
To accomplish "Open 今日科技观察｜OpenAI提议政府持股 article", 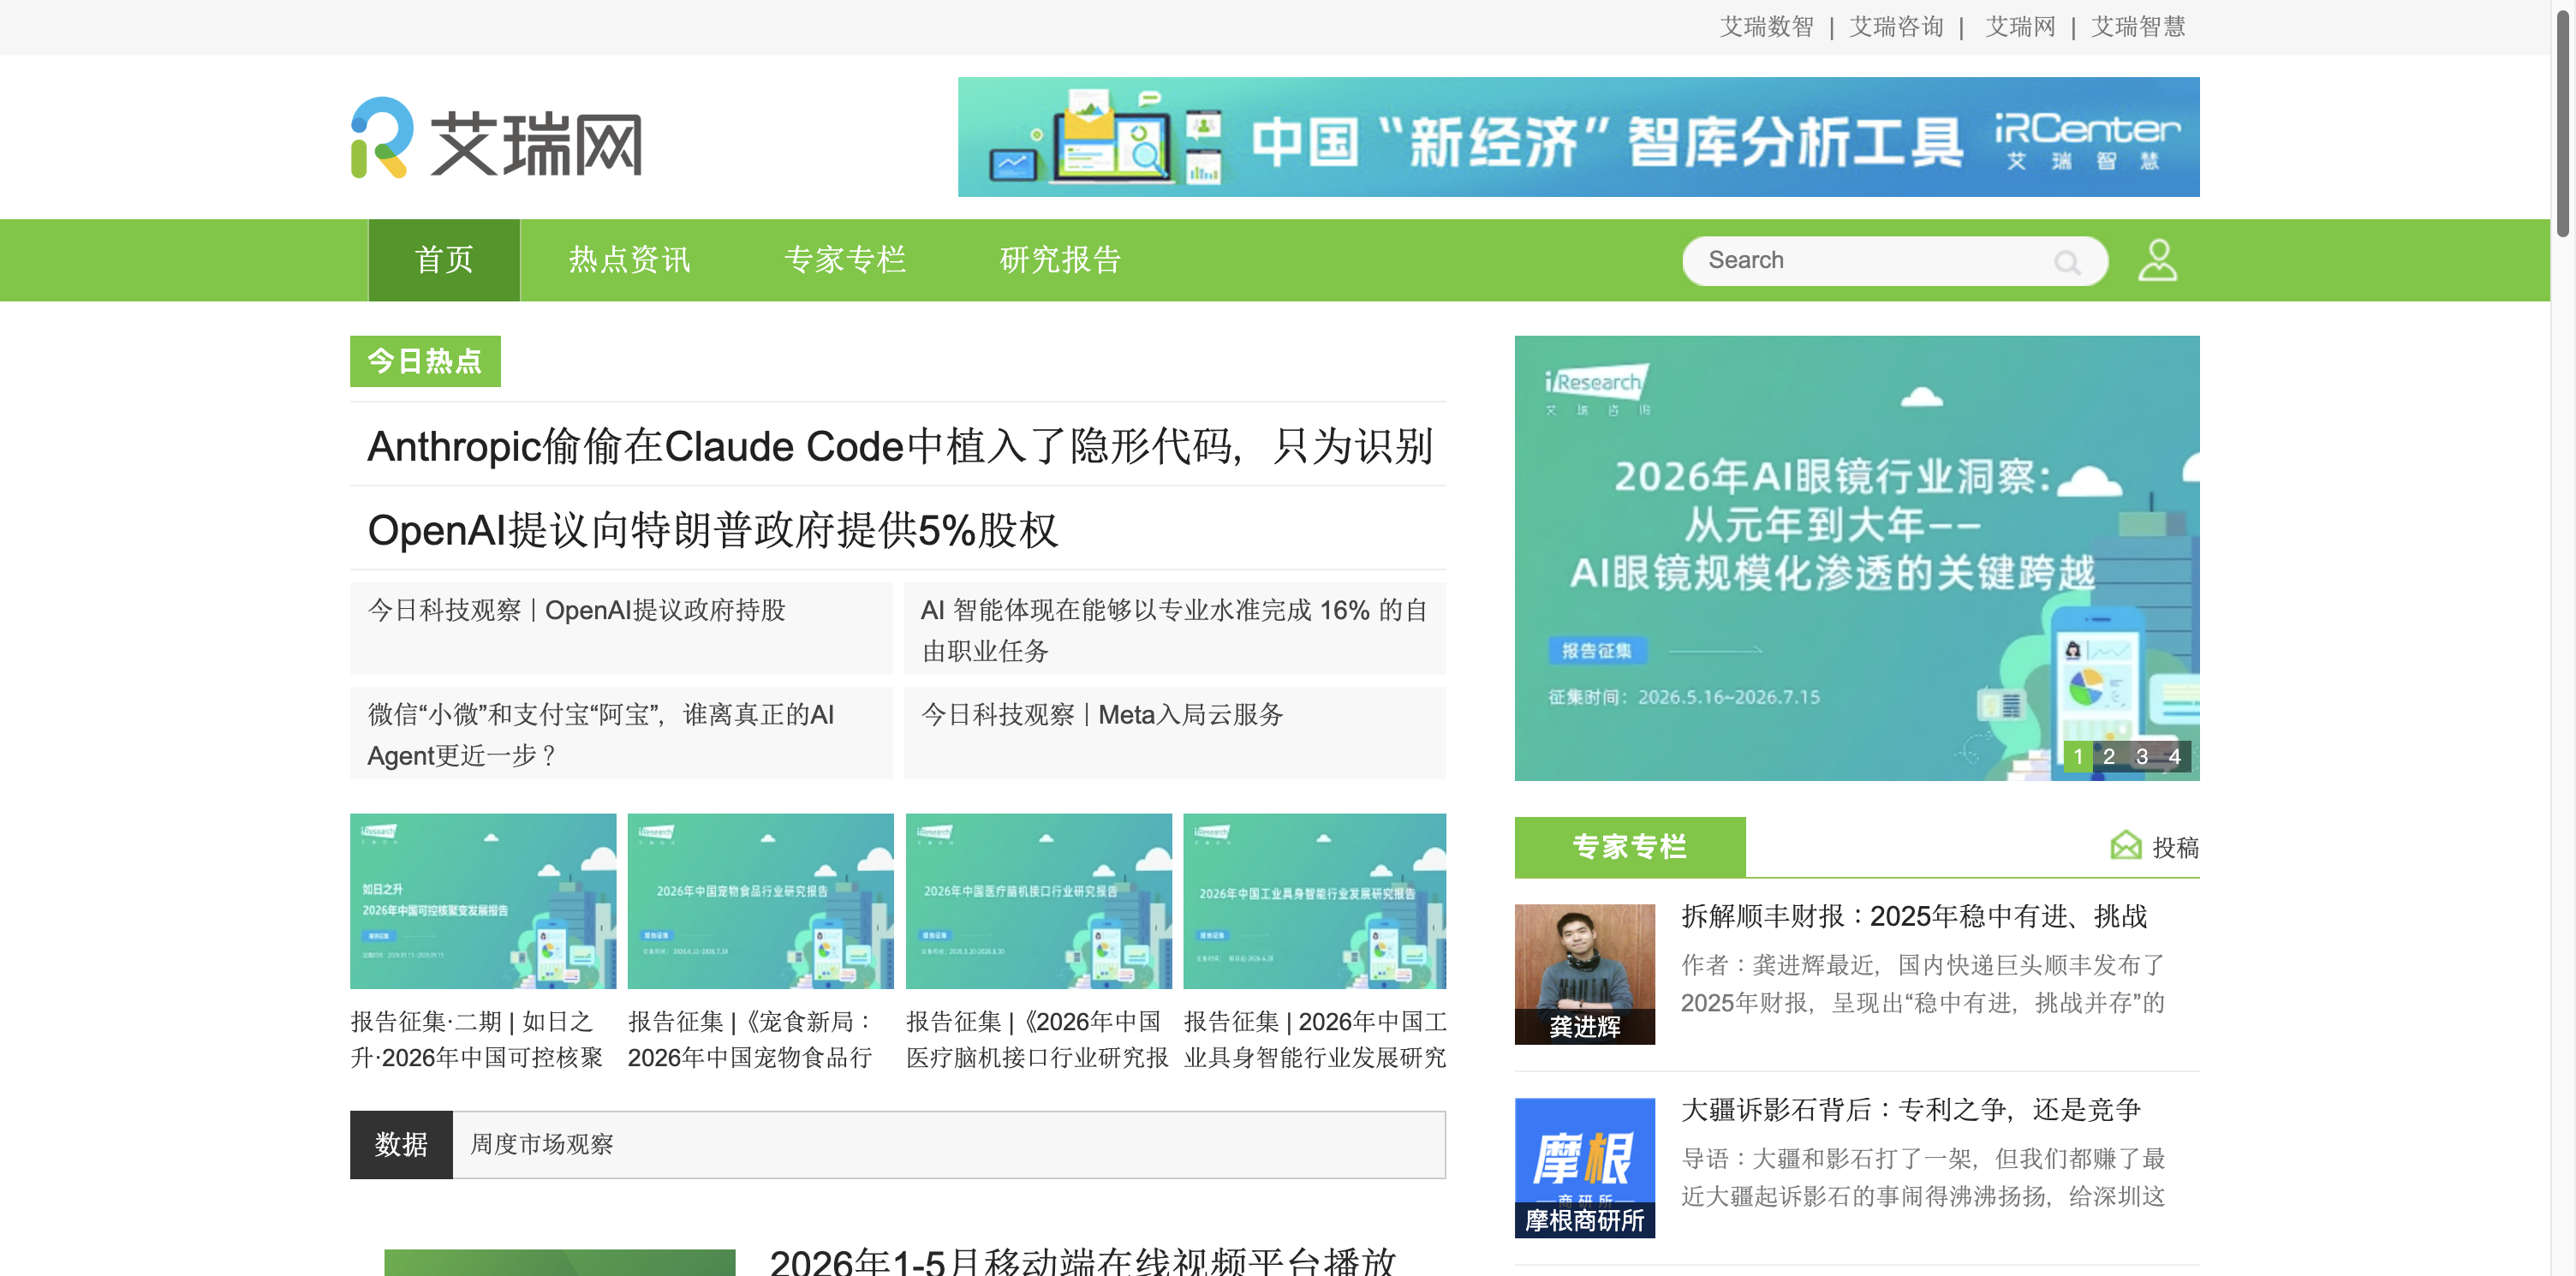I will [x=576, y=610].
